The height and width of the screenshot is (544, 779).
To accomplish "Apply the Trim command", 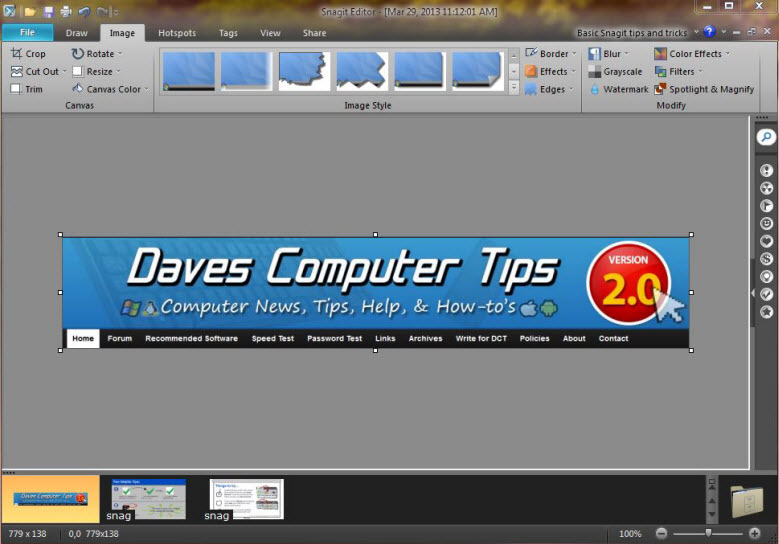I will (27, 89).
